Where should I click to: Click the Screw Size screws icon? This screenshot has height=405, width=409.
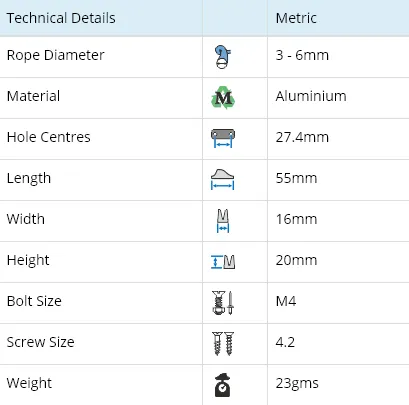(223, 344)
